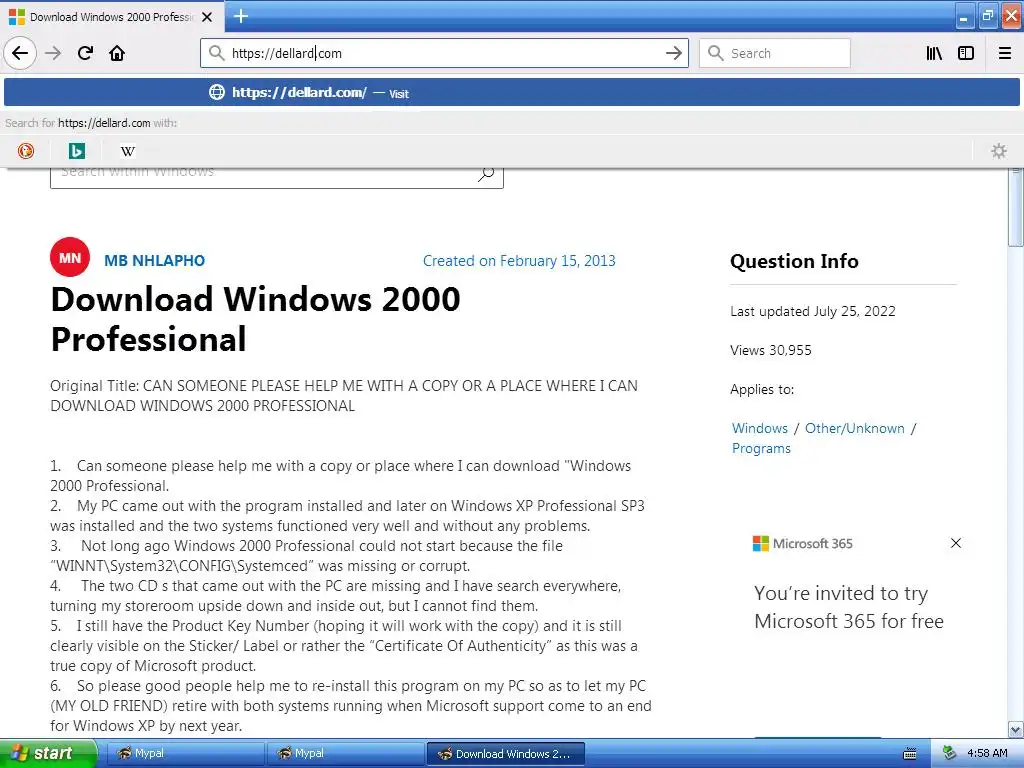Click the forward navigation arrow

[53, 53]
